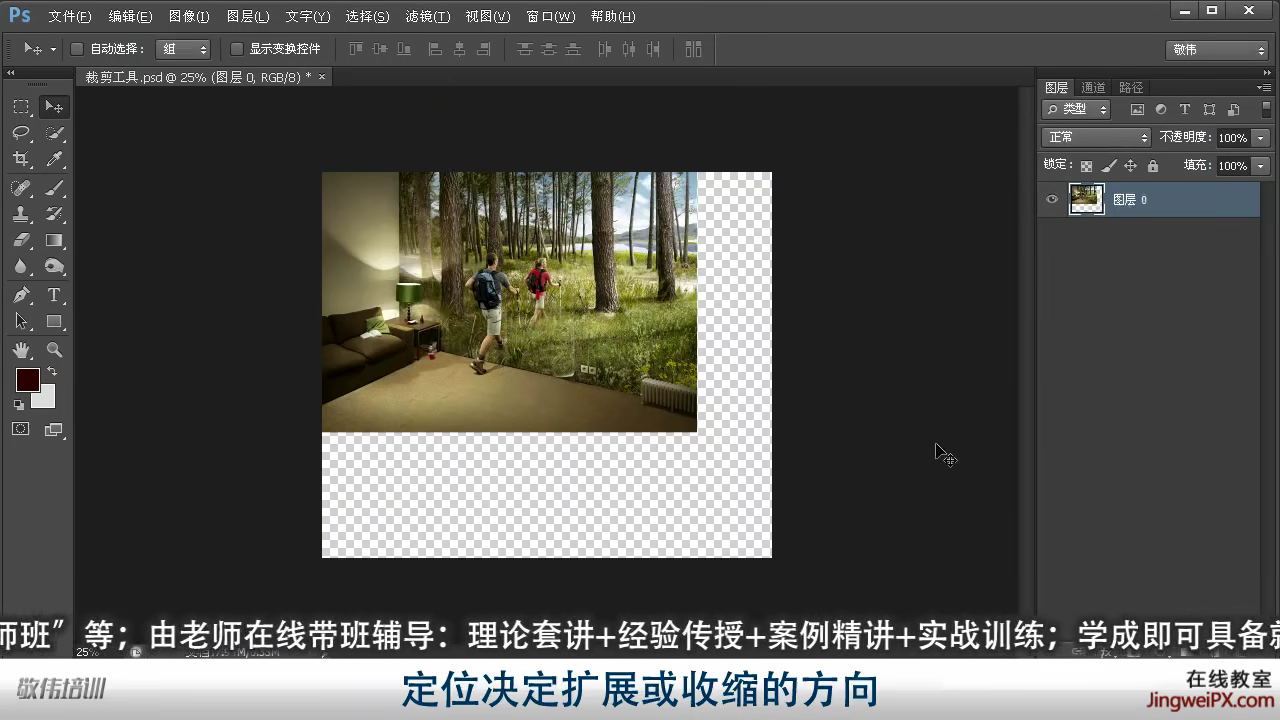1280x720 pixels.
Task: Select the History Brush tool
Action: tap(54, 214)
